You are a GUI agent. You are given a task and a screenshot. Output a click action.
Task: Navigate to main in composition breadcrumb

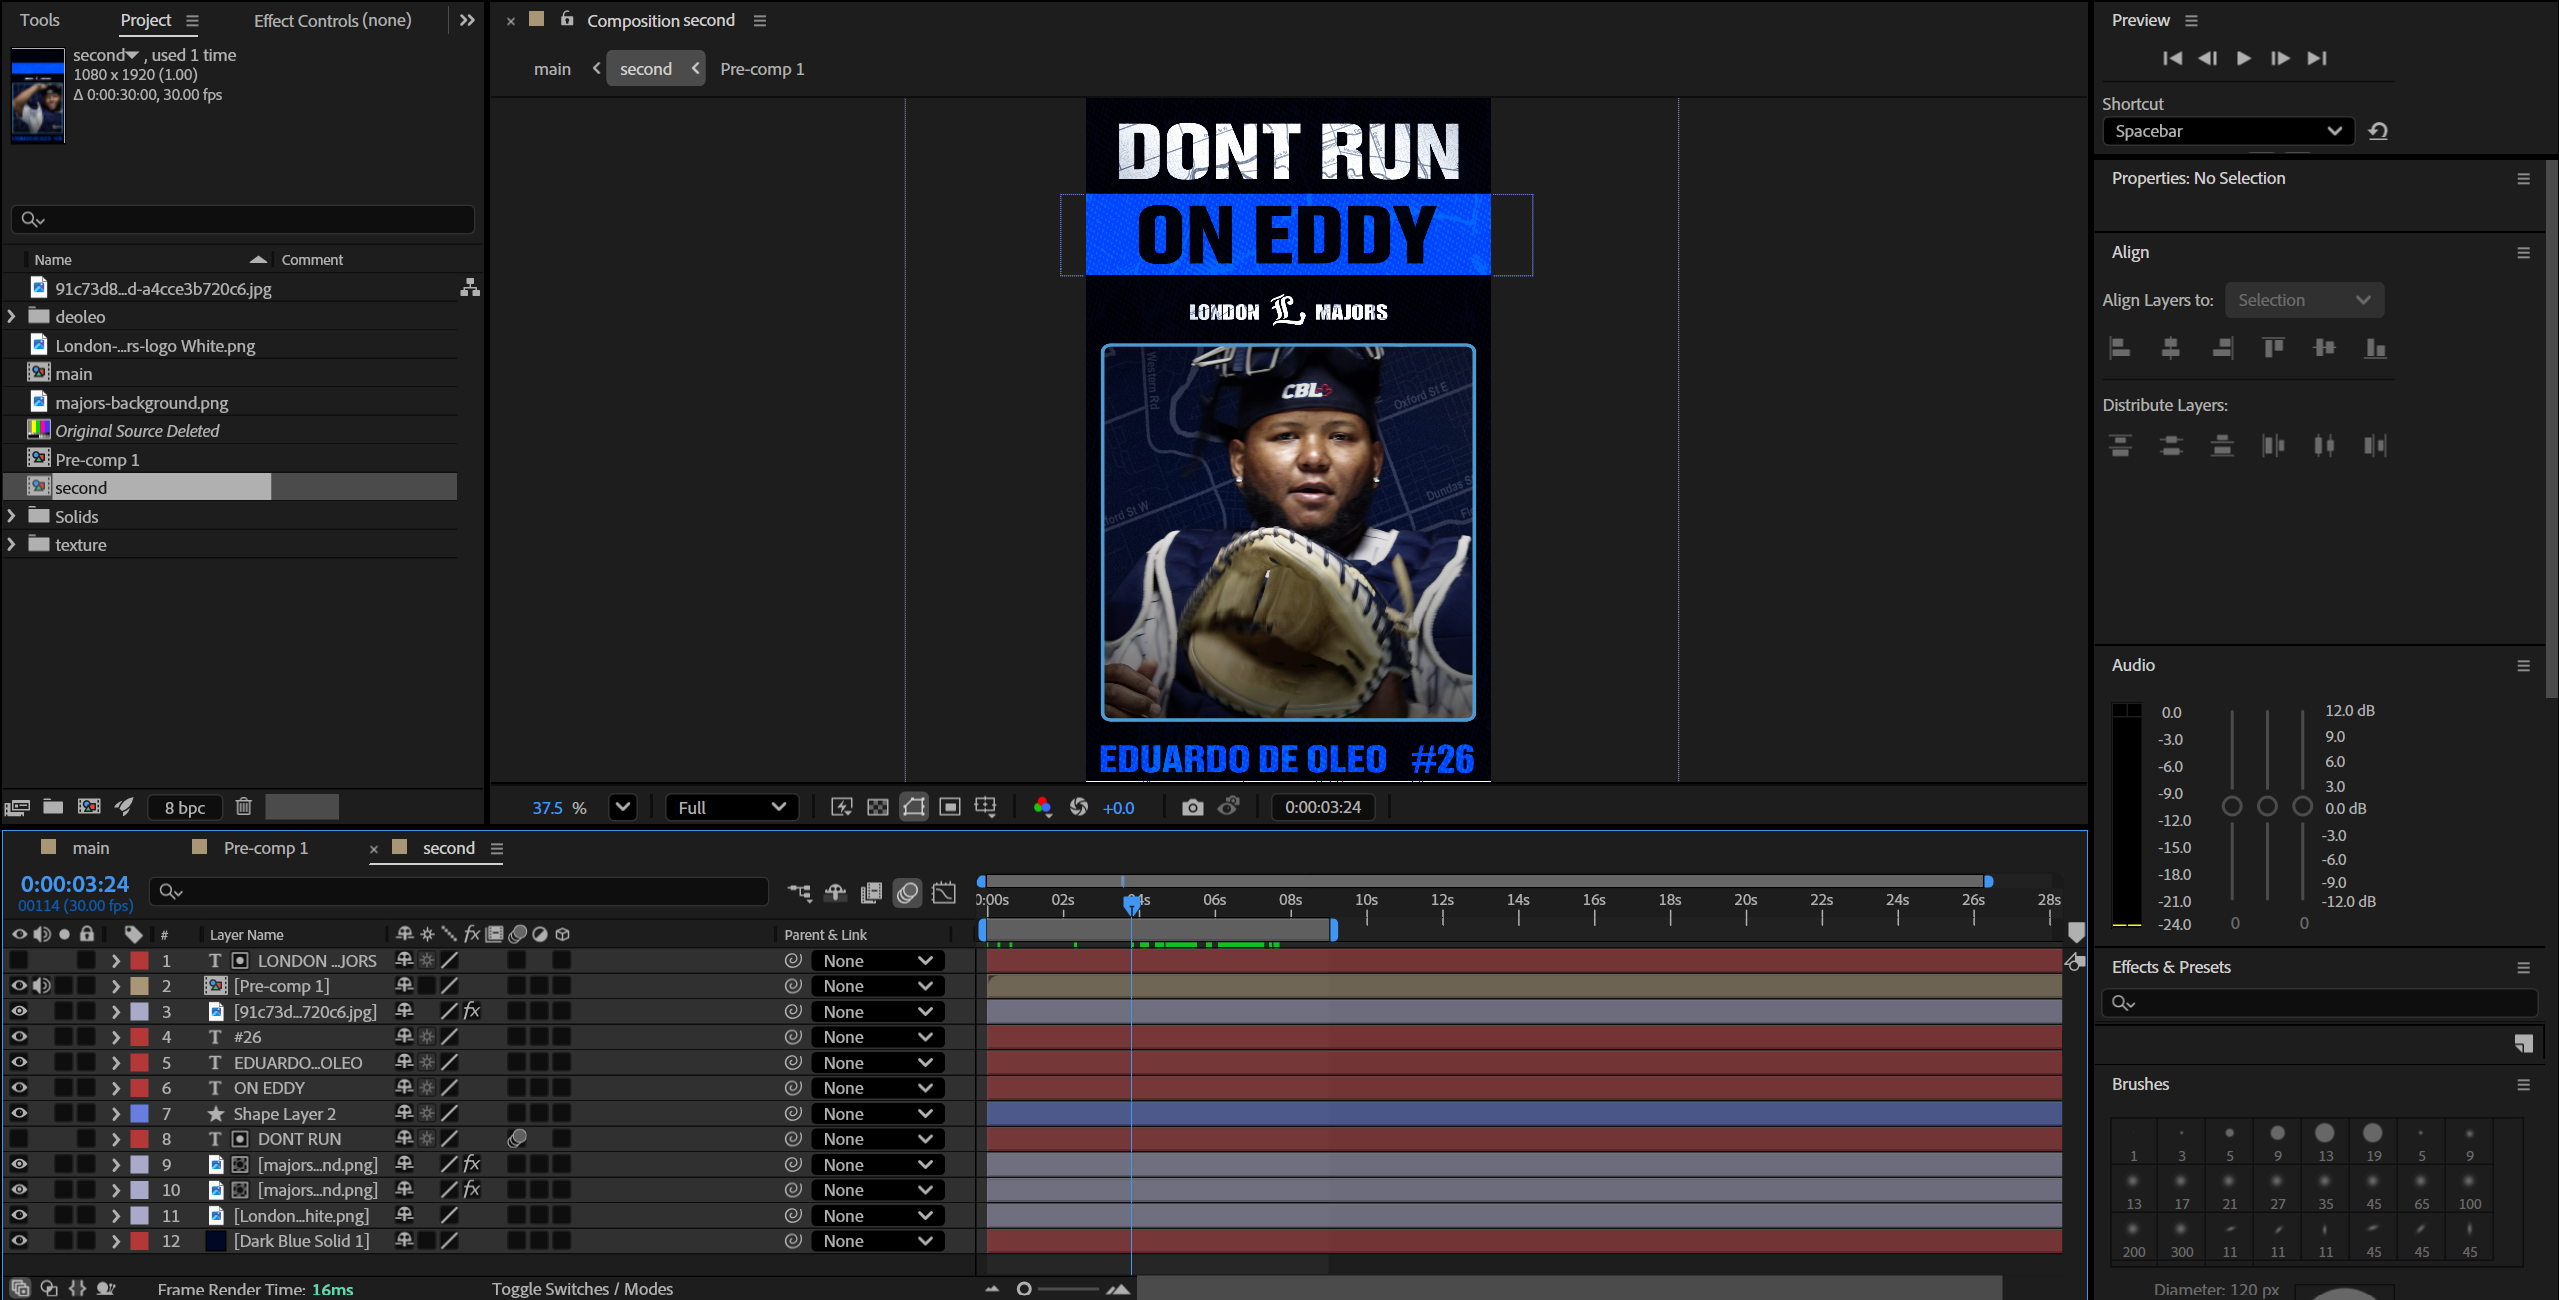[x=552, y=69]
